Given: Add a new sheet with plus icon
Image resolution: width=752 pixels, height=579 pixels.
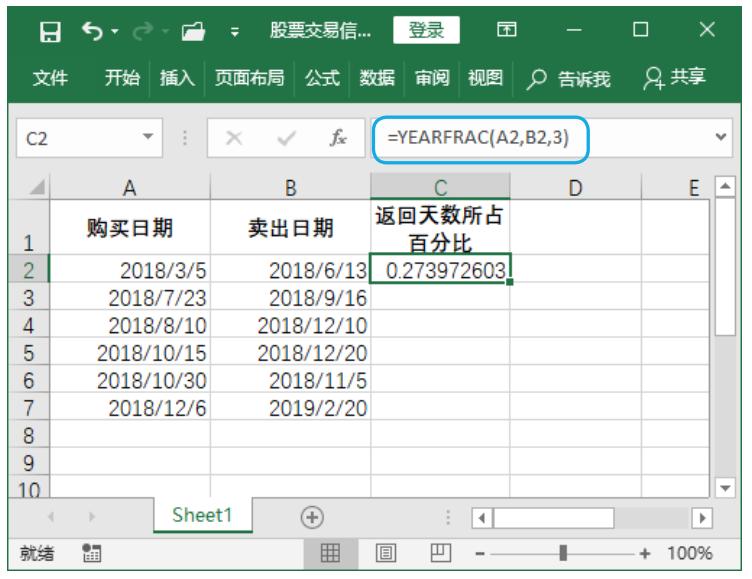Looking at the screenshot, I should pyautogui.click(x=312, y=517).
